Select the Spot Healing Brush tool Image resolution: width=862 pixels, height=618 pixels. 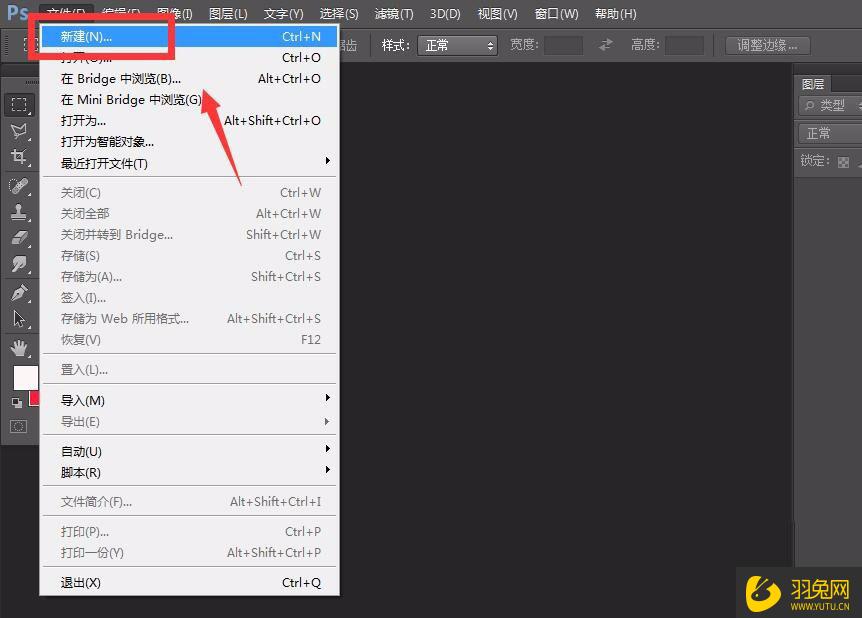(18, 186)
